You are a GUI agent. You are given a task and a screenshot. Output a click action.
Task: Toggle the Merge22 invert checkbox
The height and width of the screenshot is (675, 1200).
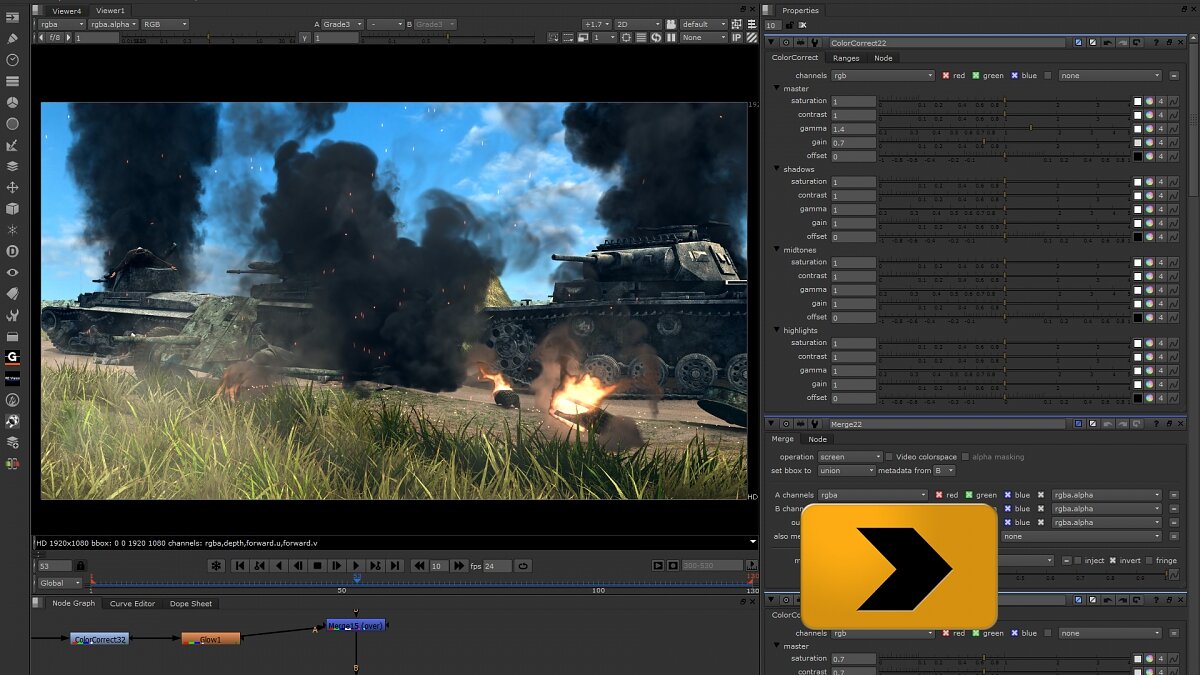click(x=1113, y=560)
